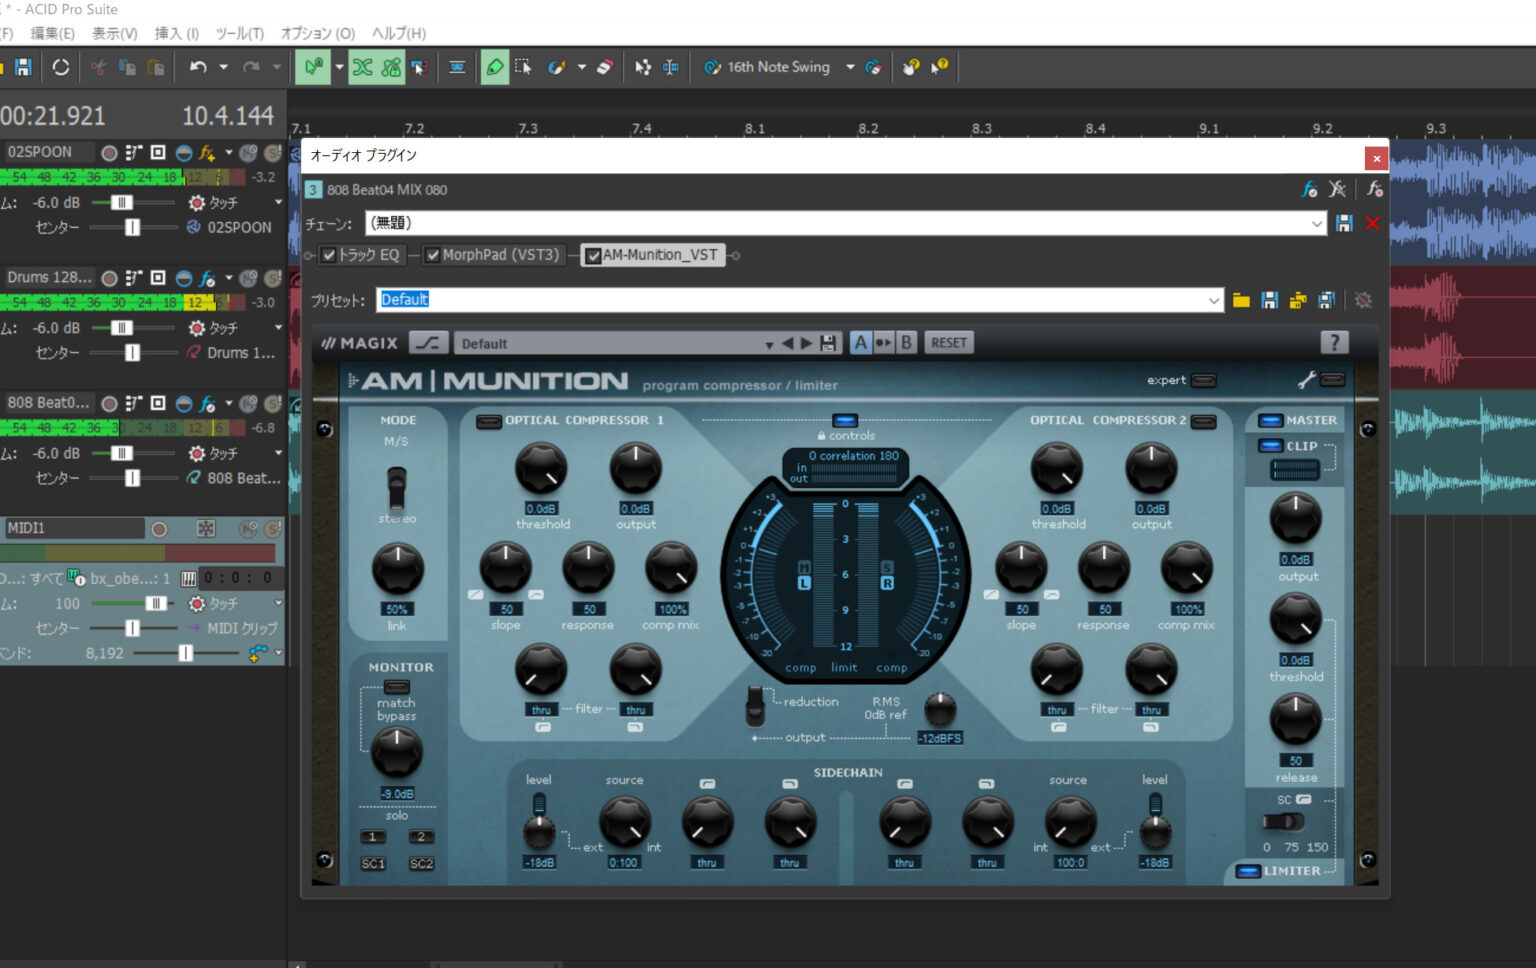Image resolution: width=1536 pixels, height=968 pixels.
Task: Select the Eraser tool in toolbar
Action: click(x=605, y=67)
